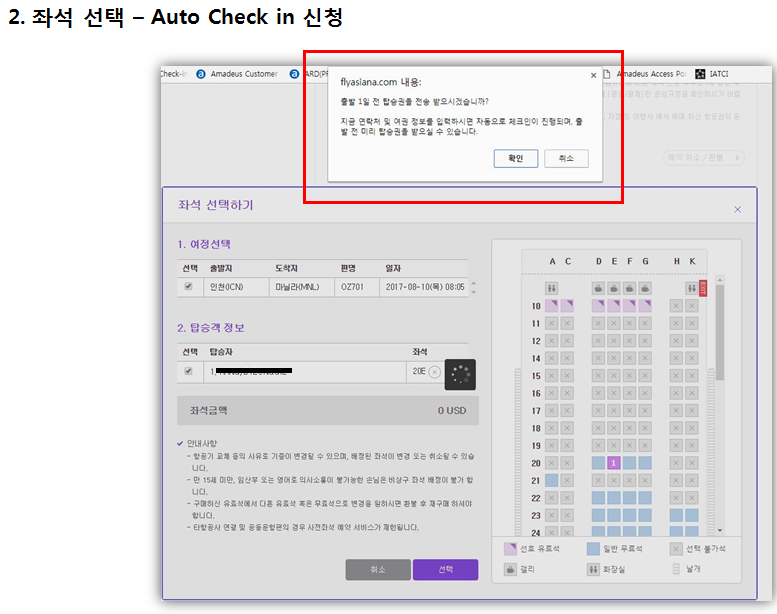Toggle the passenger selection checkbox
Screen dimensions: 777x614
point(189,371)
